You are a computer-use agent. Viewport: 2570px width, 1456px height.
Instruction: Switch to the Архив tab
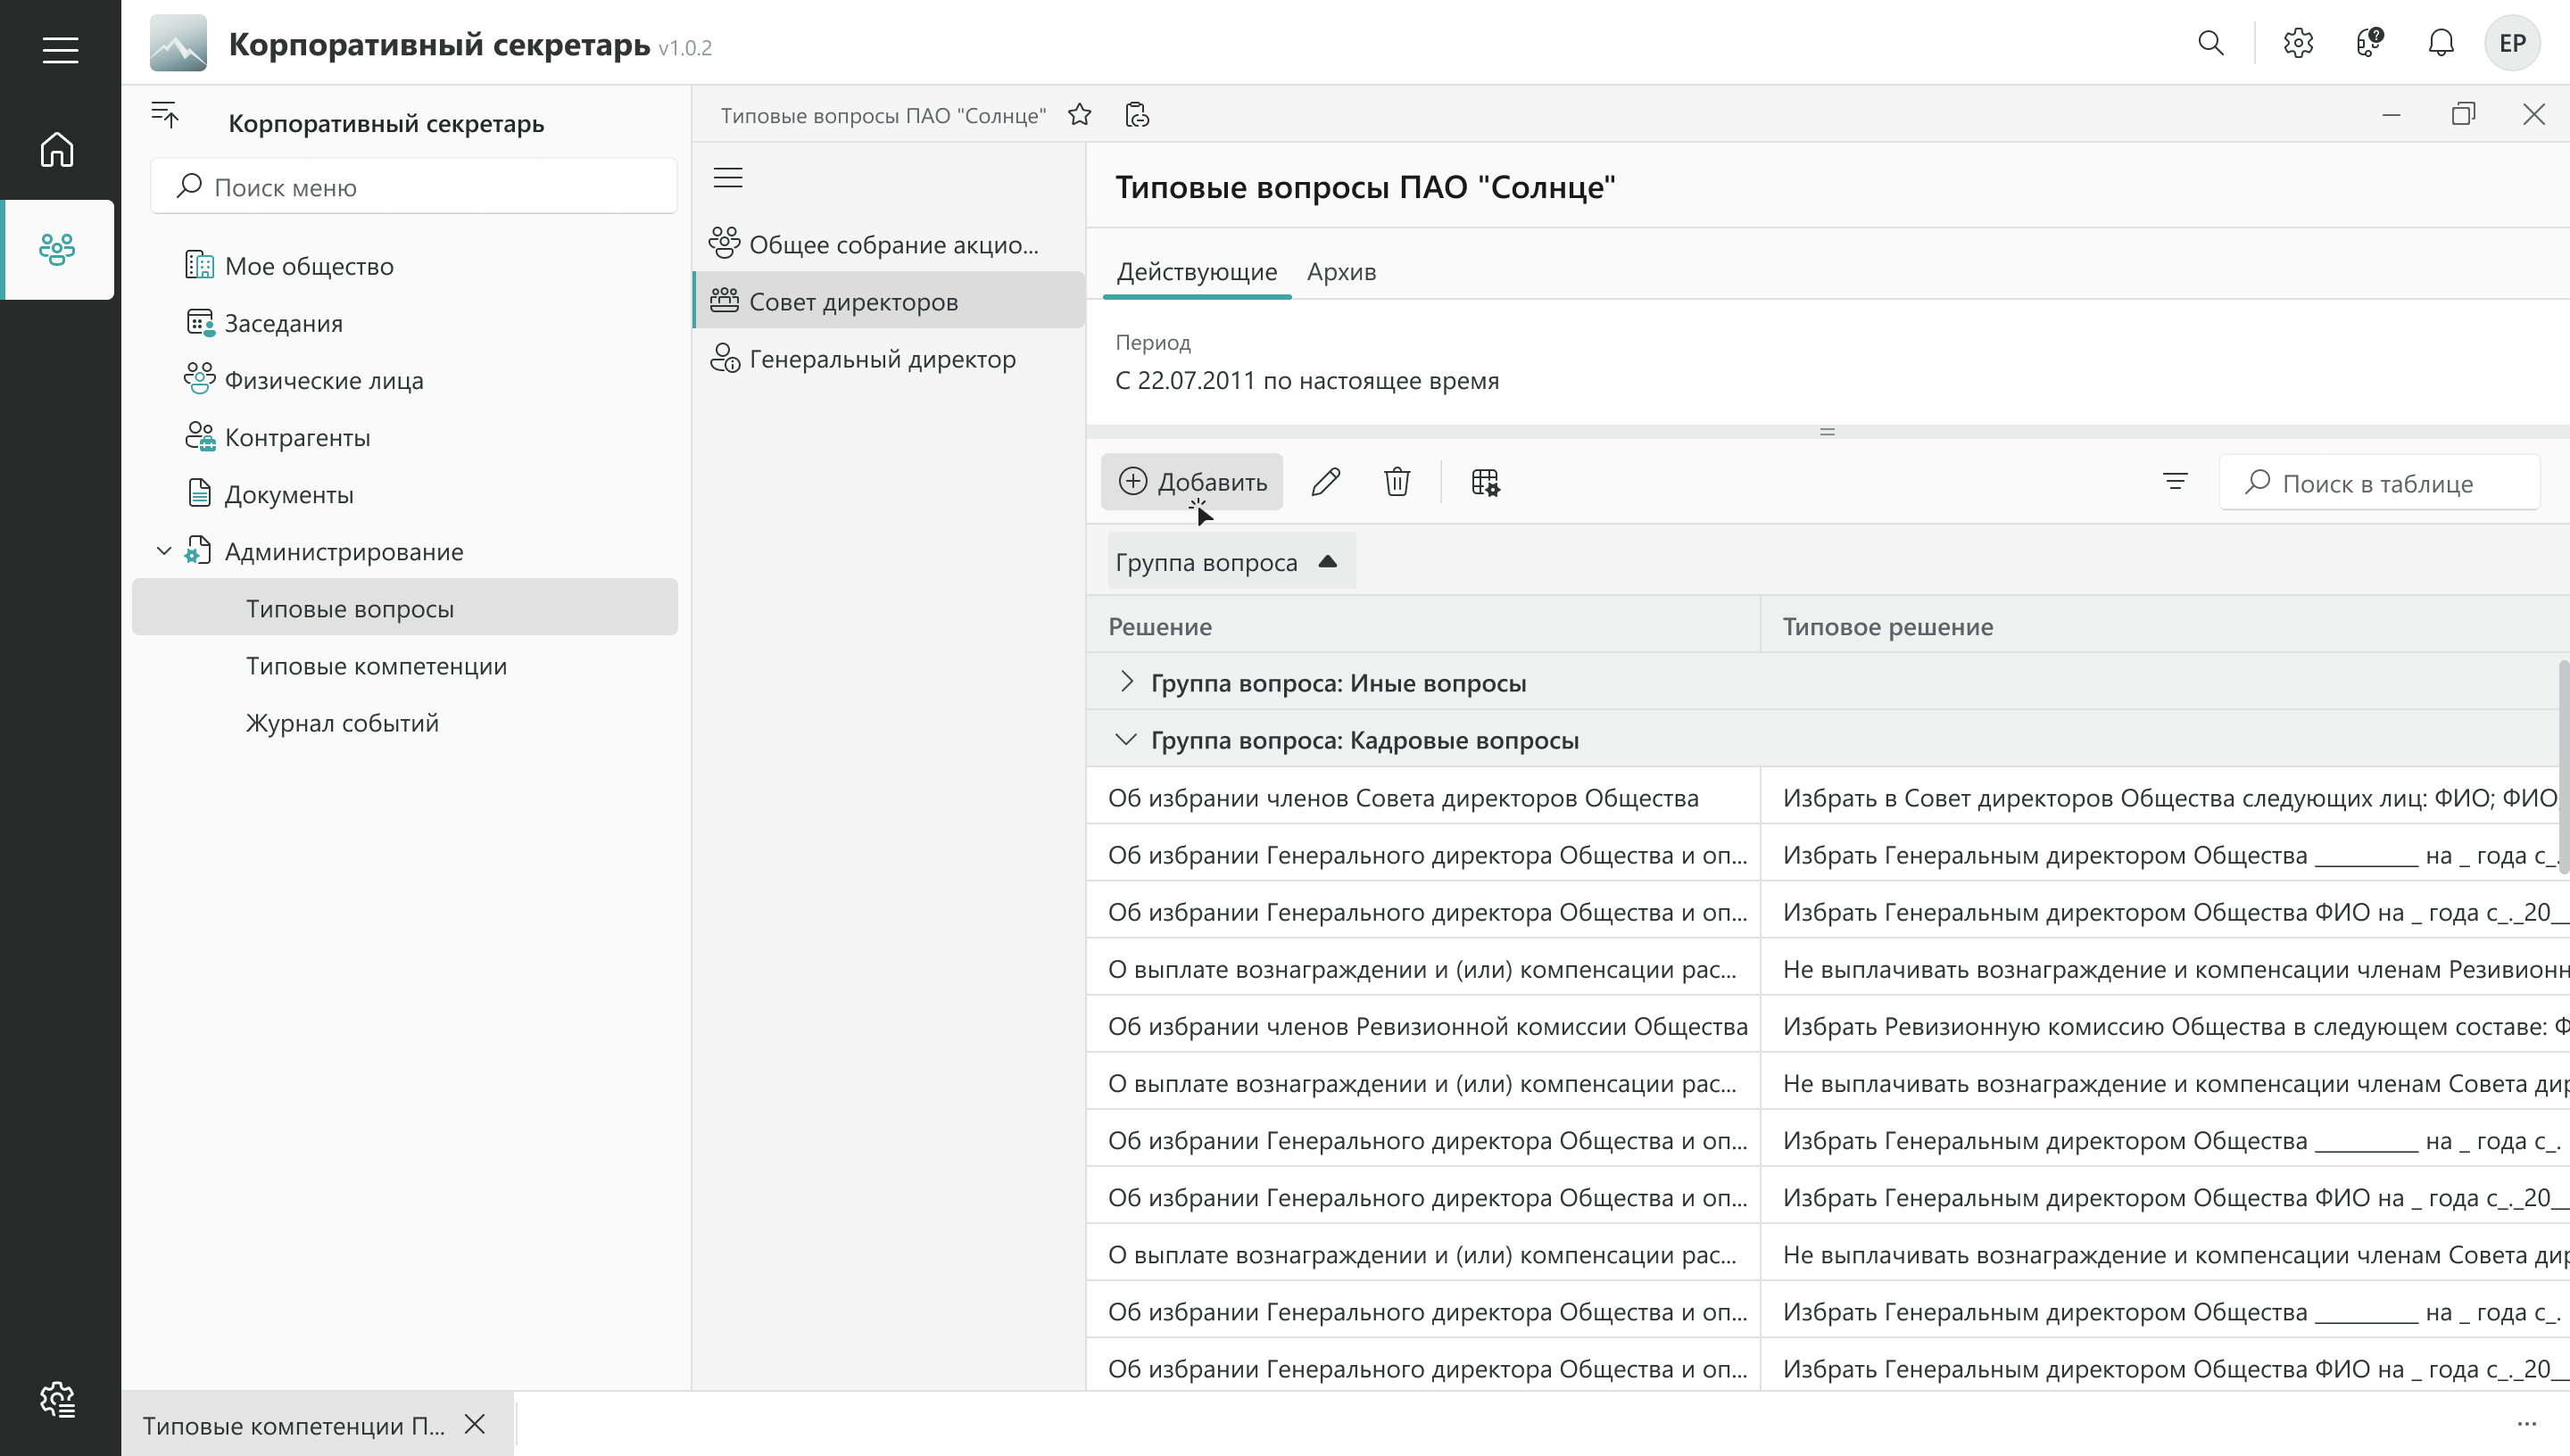(1341, 272)
